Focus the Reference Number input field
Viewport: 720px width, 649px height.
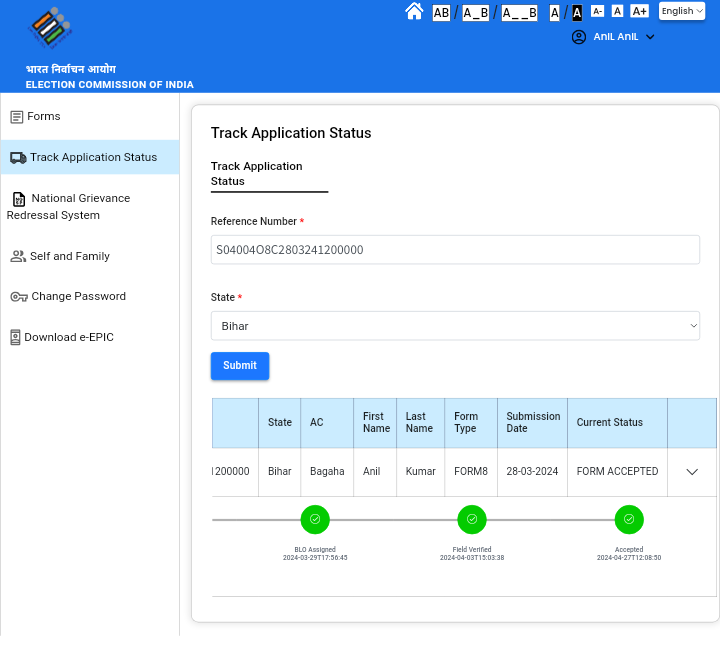point(455,250)
